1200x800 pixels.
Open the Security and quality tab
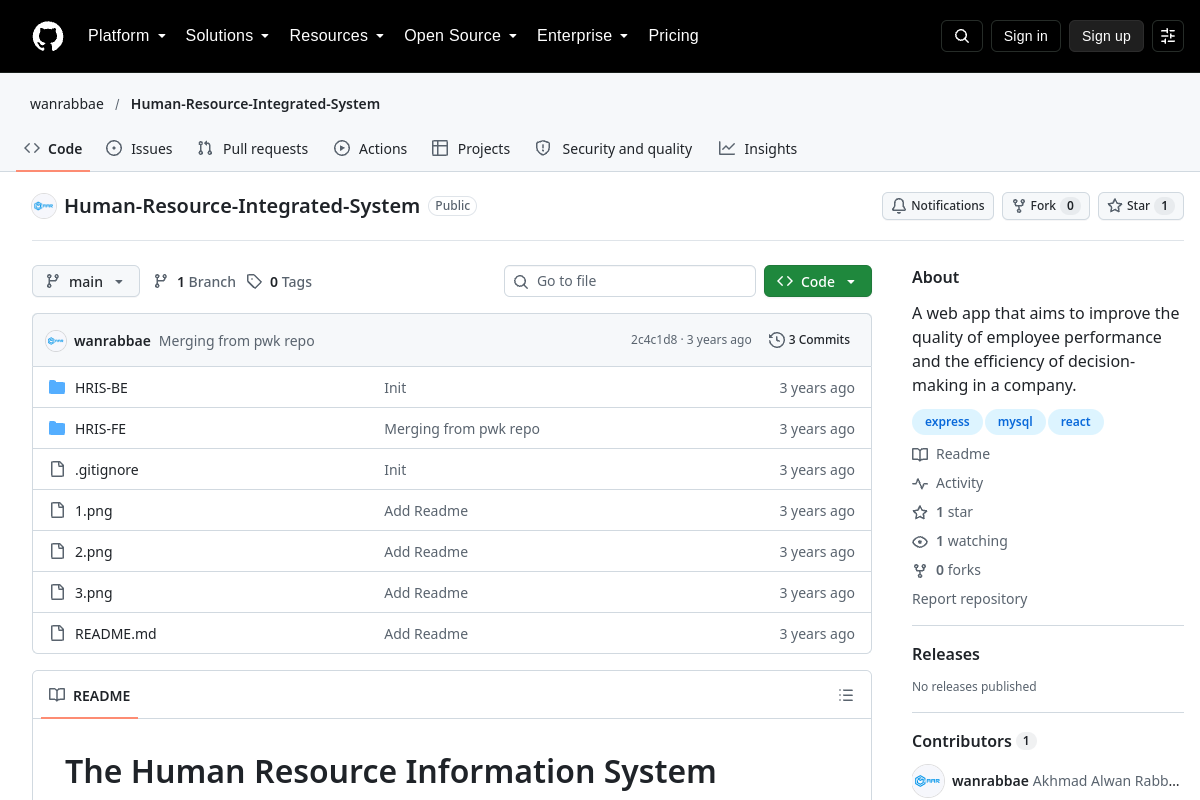614,149
